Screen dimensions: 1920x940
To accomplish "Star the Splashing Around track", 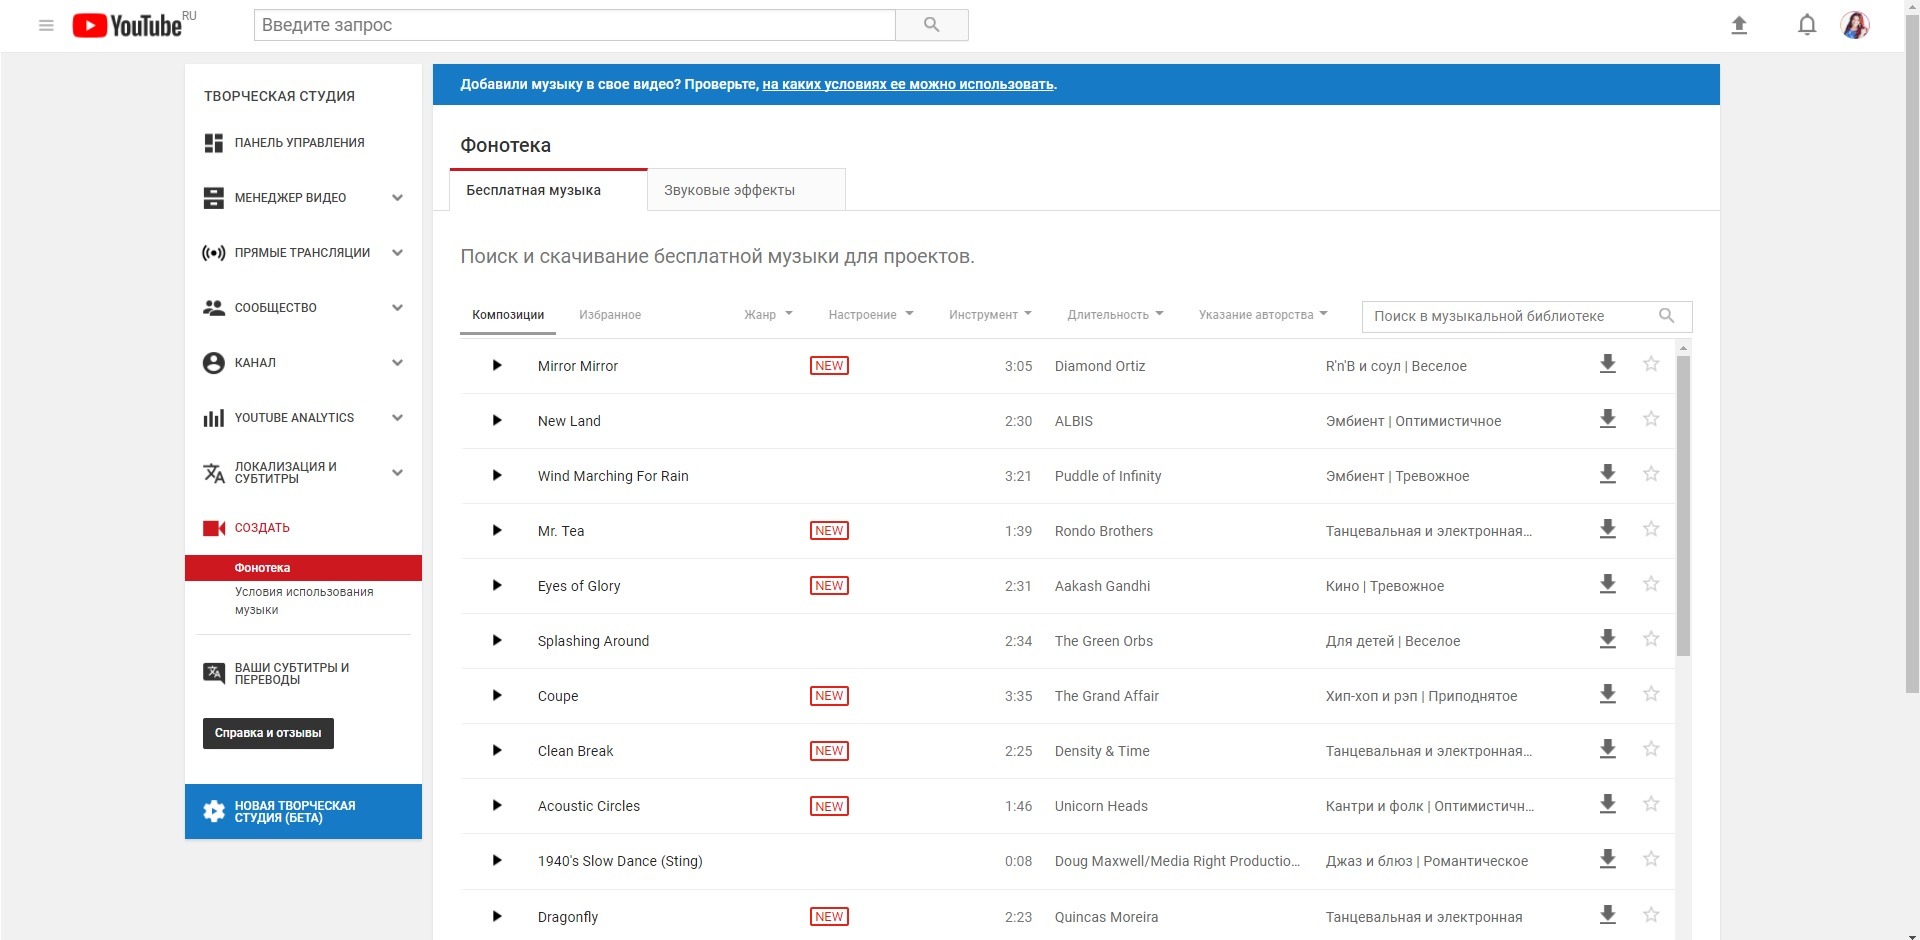I will point(1651,639).
